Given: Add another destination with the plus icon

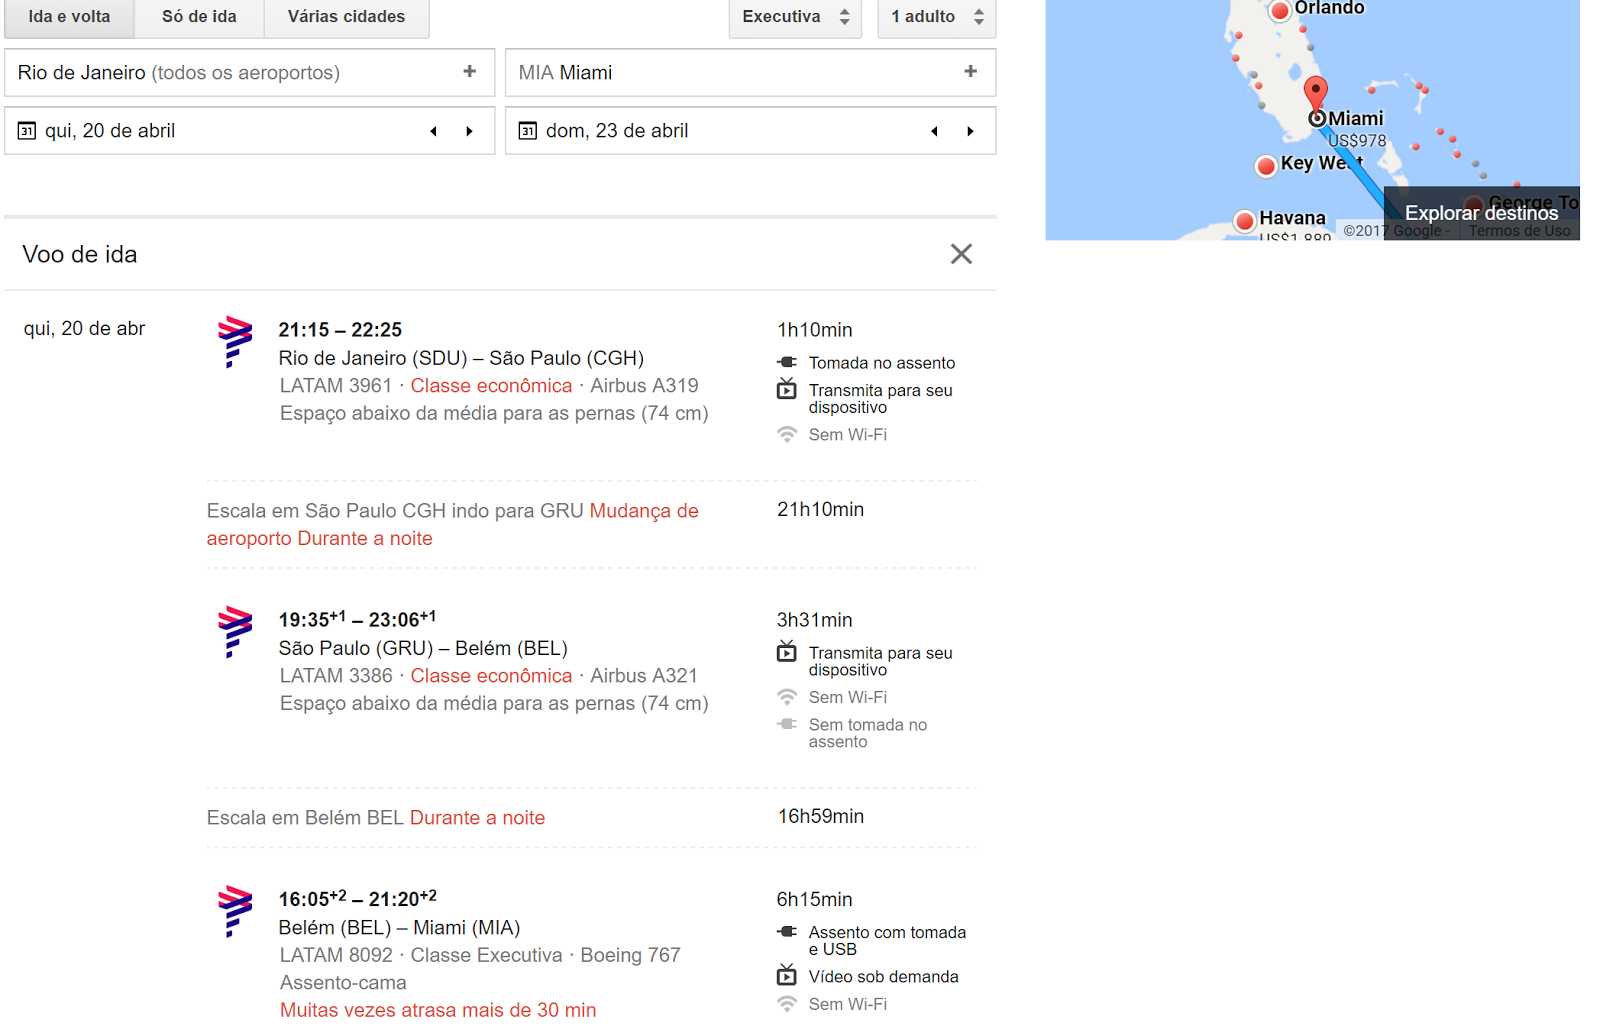Looking at the screenshot, I should point(970,72).
